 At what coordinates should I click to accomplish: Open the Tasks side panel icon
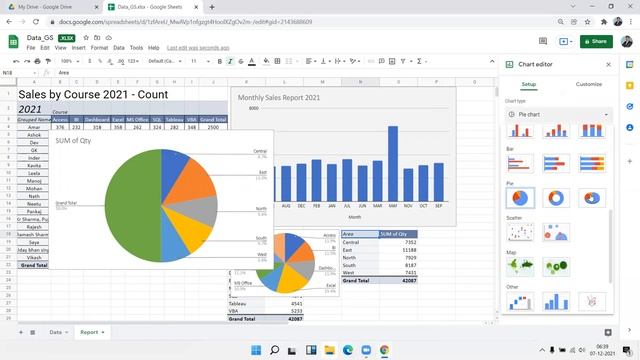[630, 107]
